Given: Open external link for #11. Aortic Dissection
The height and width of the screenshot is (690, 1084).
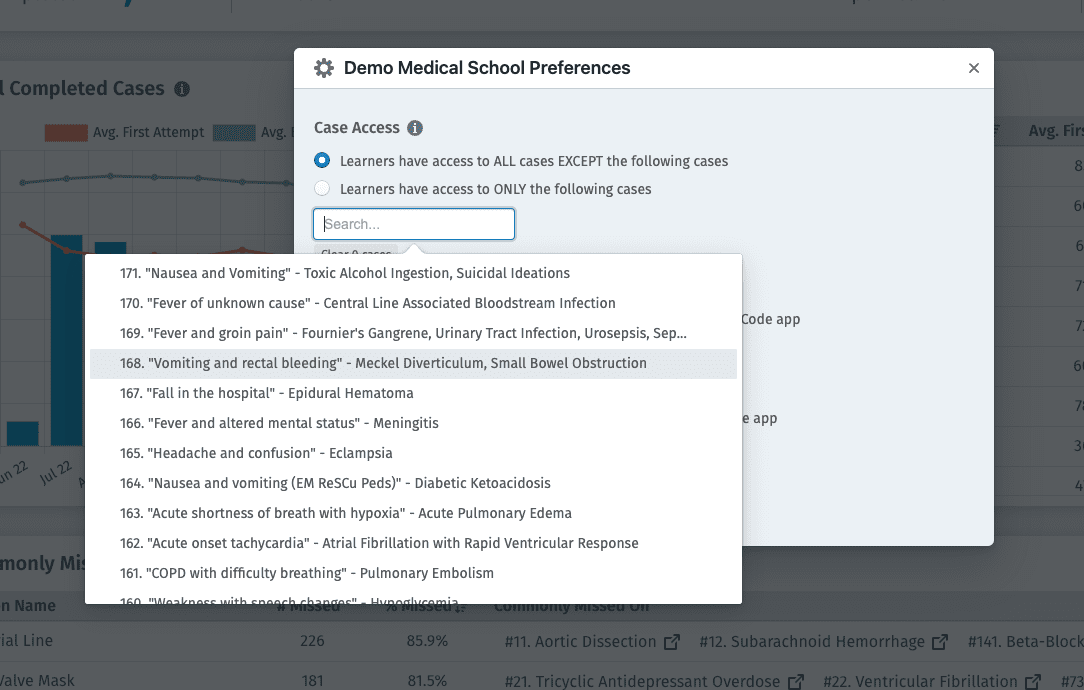Looking at the screenshot, I should click(671, 641).
